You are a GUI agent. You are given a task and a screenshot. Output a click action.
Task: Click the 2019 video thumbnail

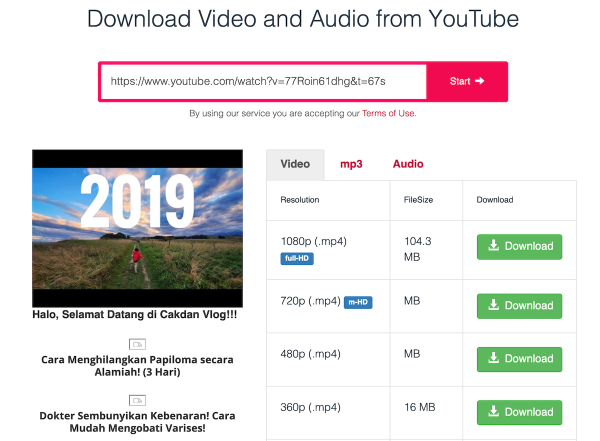137,228
